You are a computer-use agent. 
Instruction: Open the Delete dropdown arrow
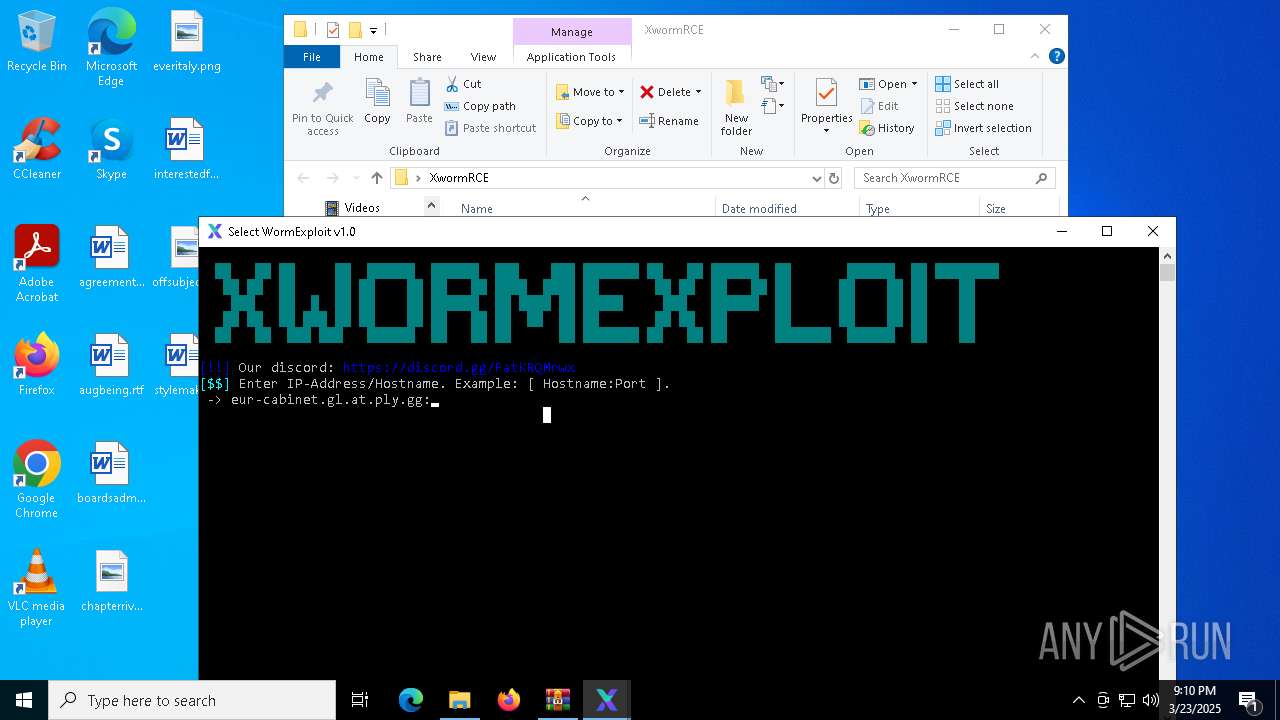click(x=698, y=92)
